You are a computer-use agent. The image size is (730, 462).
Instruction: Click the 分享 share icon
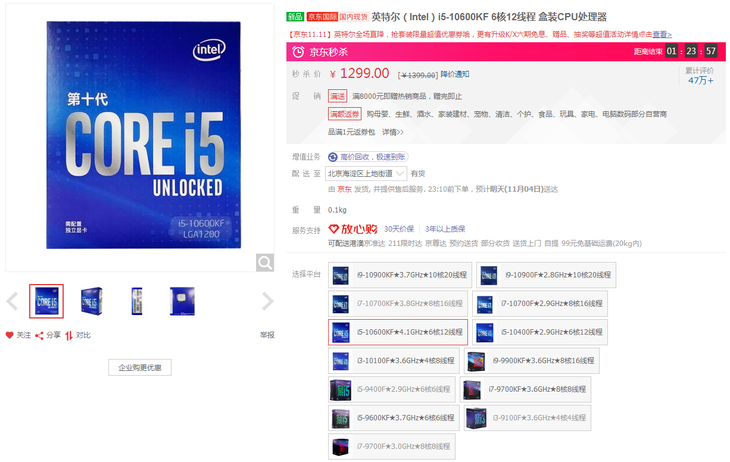[x=40, y=335]
